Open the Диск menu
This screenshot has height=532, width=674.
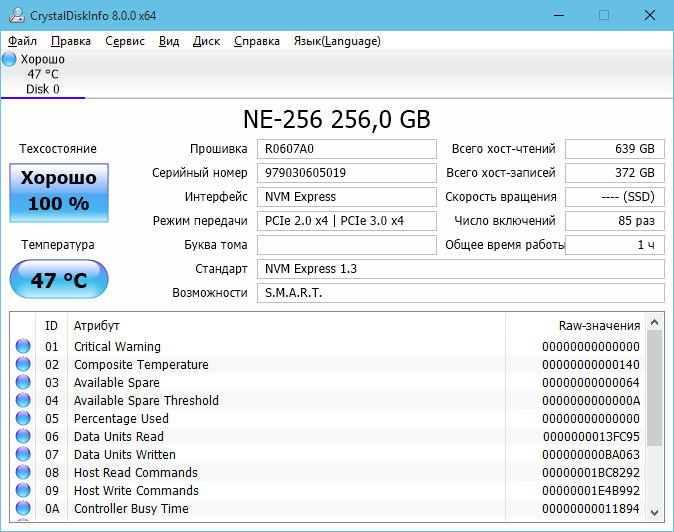coord(206,41)
